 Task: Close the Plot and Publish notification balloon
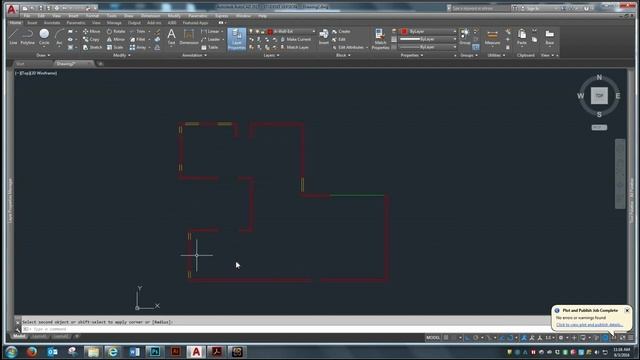(627, 311)
